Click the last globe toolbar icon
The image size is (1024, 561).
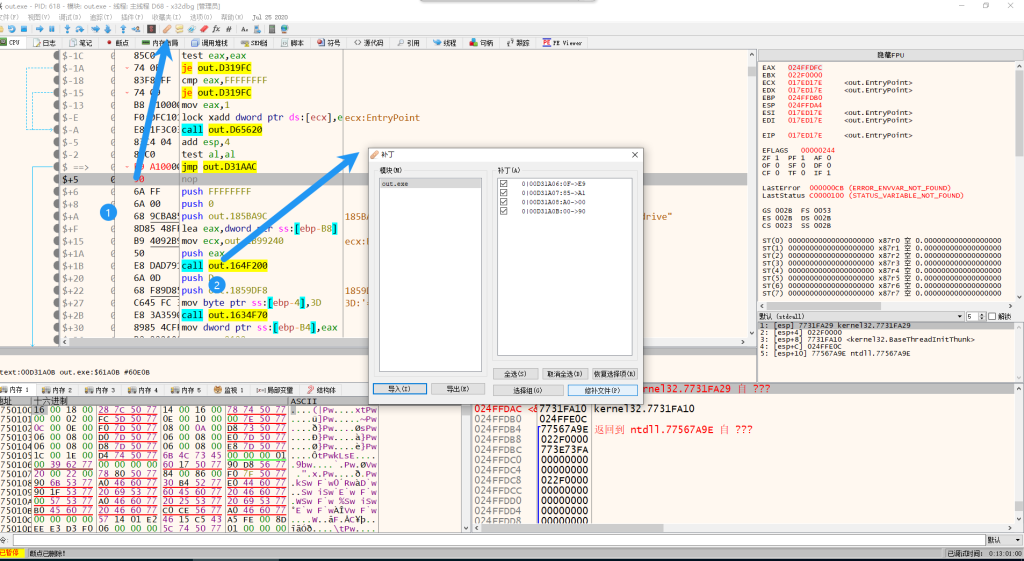(x=285, y=29)
